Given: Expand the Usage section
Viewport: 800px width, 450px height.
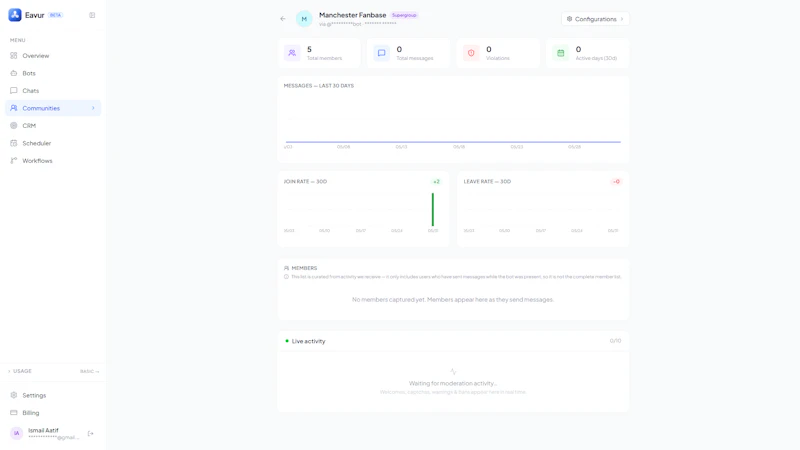Looking at the screenshot, I should (x=20, y=371).
